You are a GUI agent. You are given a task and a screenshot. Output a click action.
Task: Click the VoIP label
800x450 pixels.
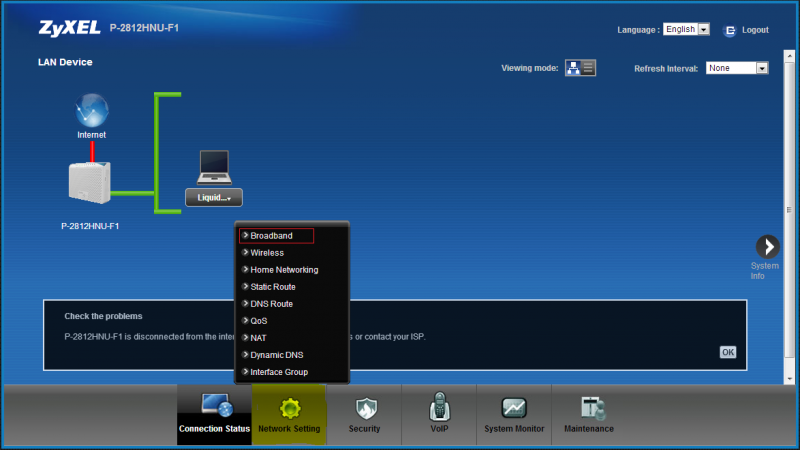[x=439, y=429]
